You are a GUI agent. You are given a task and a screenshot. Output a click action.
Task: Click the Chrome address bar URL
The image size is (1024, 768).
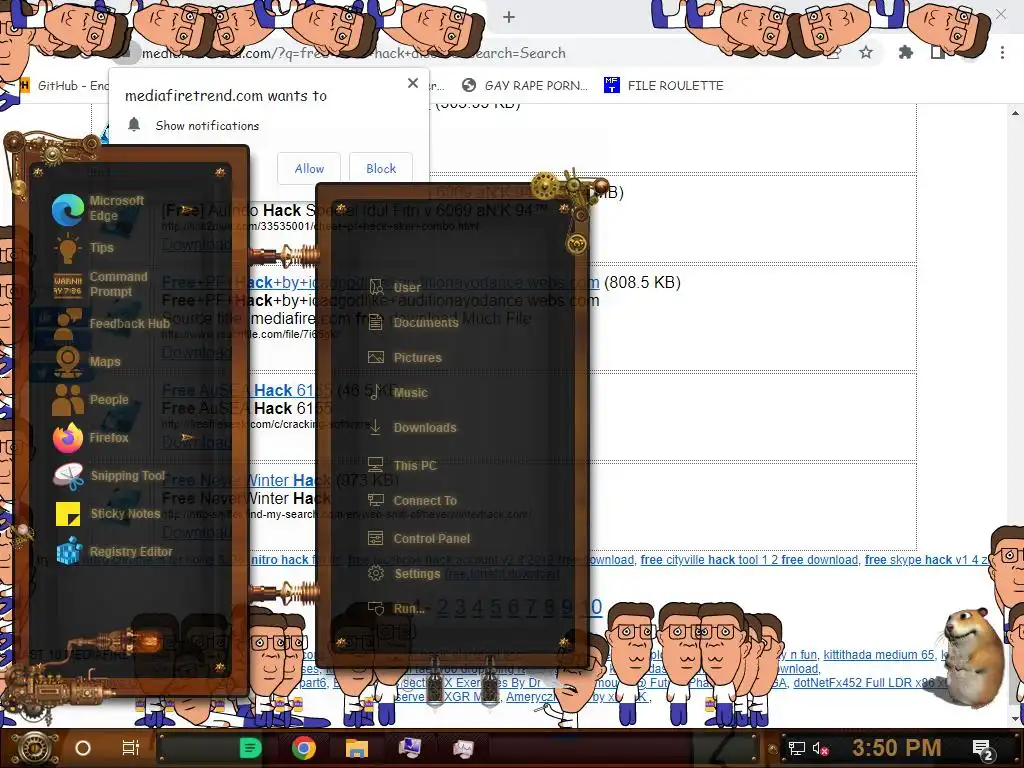coord(353,53)
